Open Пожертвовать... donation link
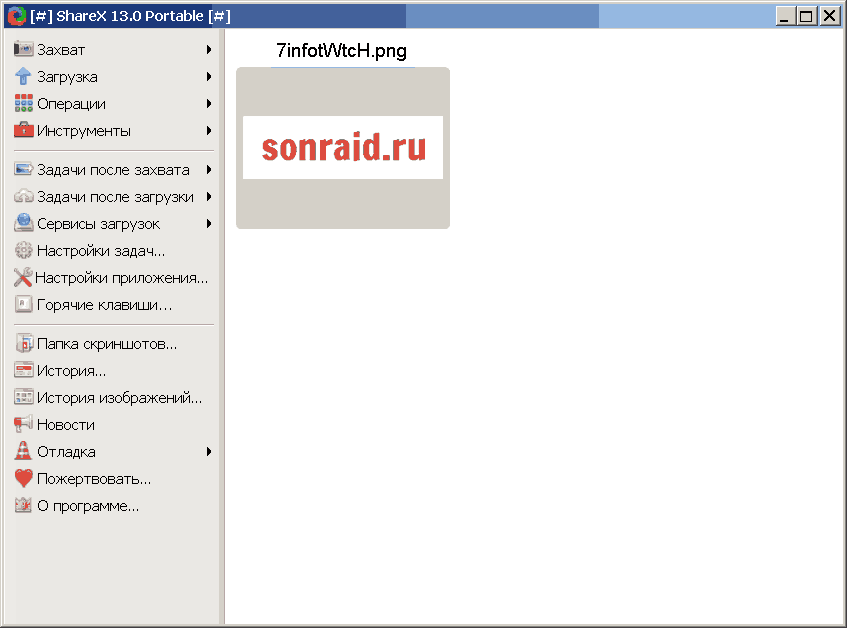Screen dimensions: 847x628 click(114, 478)
